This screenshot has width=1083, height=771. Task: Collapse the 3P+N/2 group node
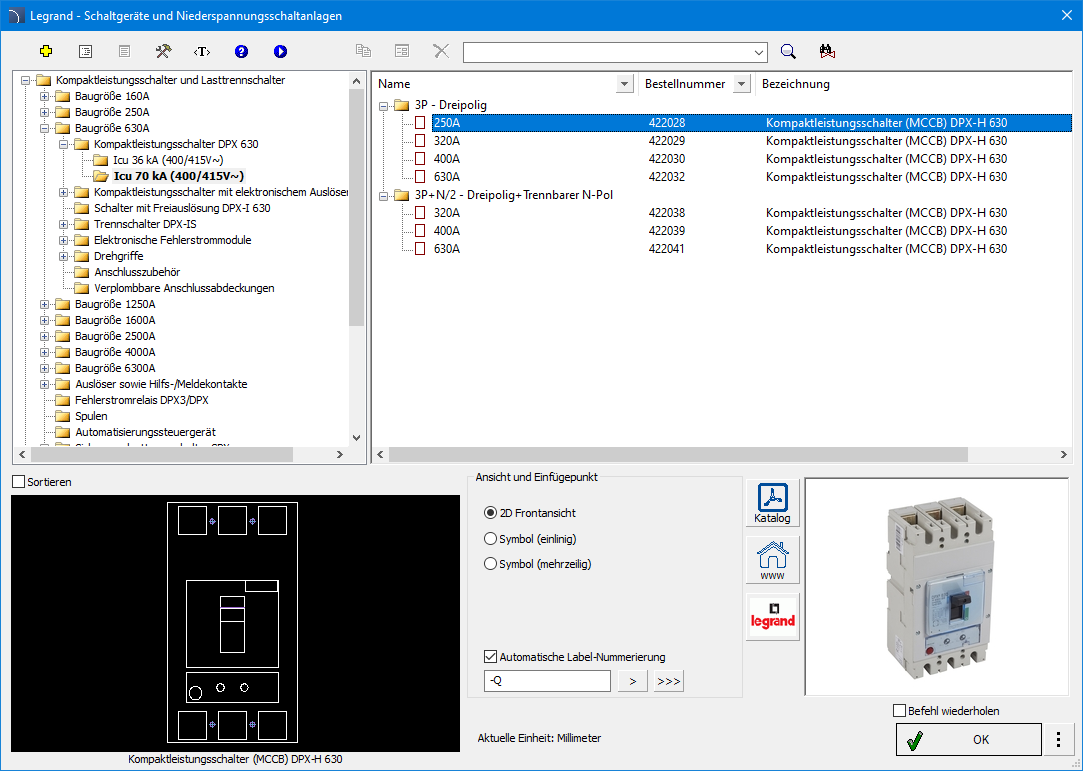click(383, 196)
